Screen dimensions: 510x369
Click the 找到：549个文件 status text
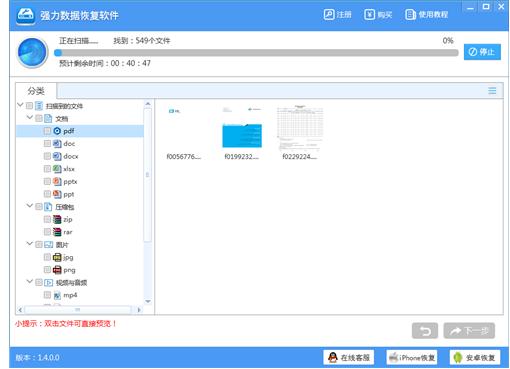click(142, 41)
